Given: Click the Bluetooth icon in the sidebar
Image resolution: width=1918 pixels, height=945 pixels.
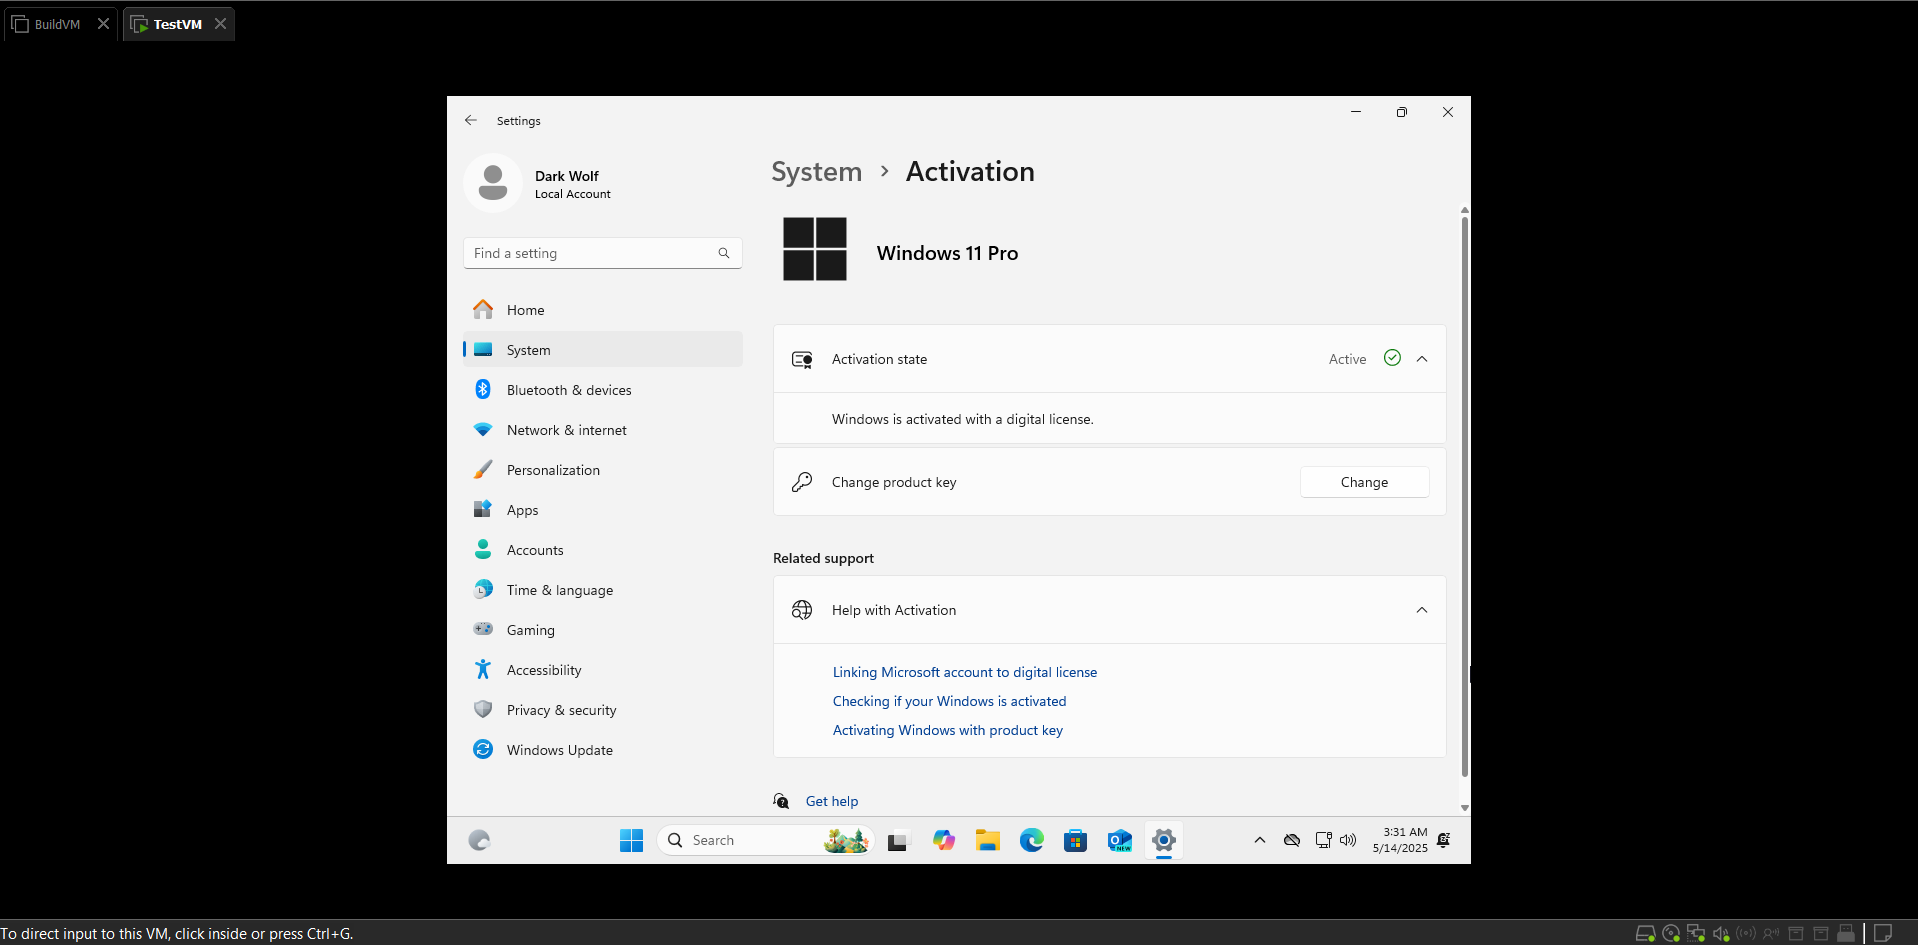Looking at the screenshot, I should click(x=483, y=390).
